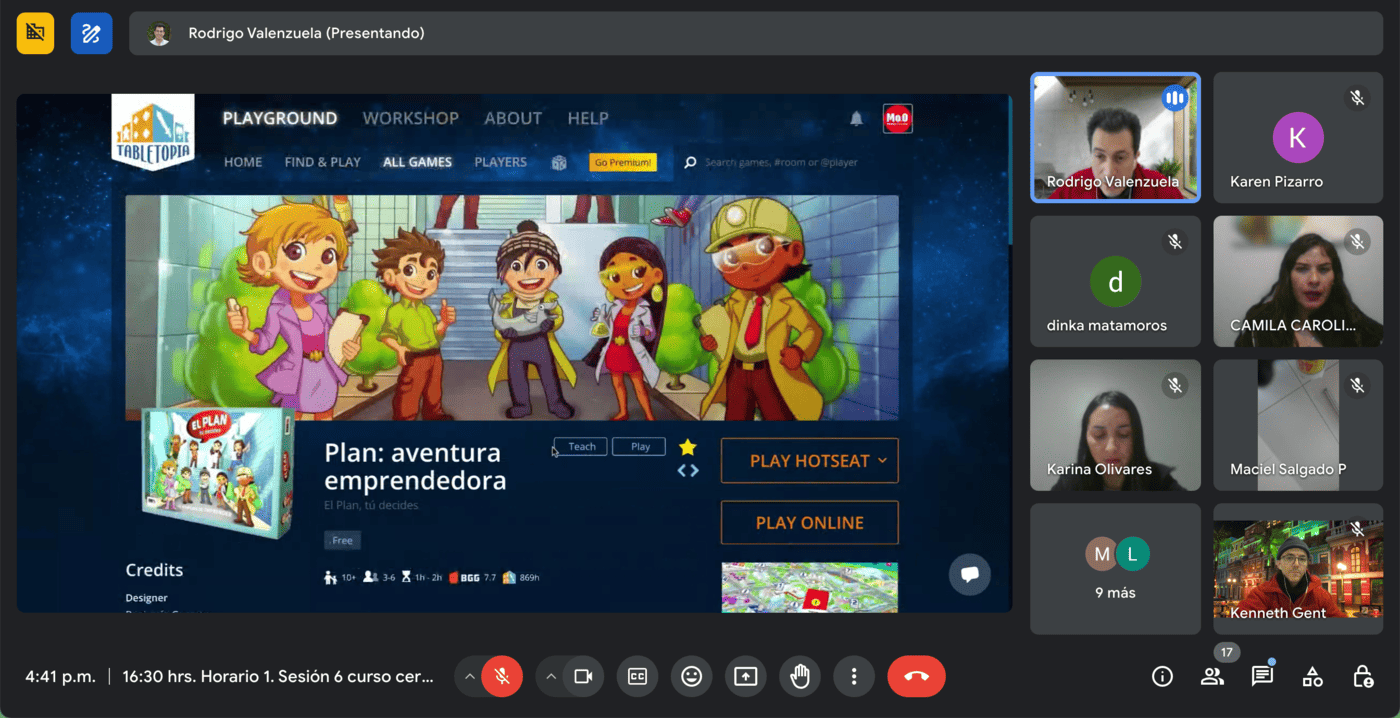Image resolution: width=1400 pixels, height=718 pixels.
Task: Select CAMILA CAROLI... video tile
Action: [1298, 282]
